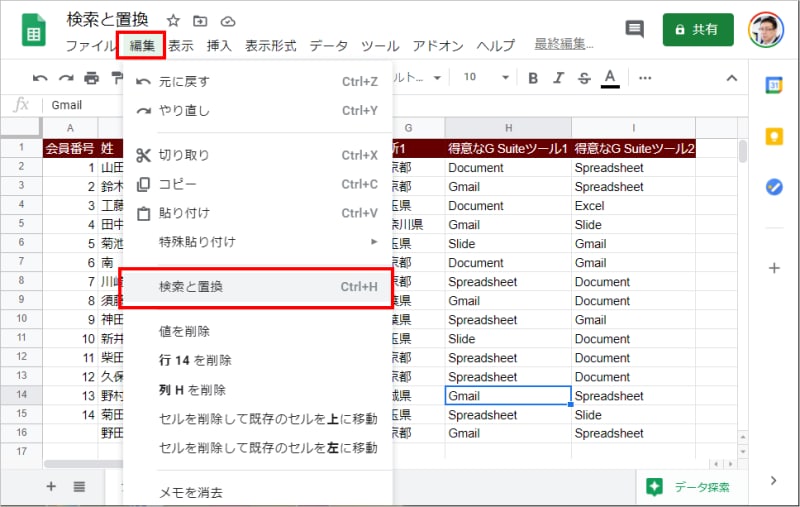Delete cells and shift left (左に移動)
This screenshot has height=507, width=800.
coord(258,448)
